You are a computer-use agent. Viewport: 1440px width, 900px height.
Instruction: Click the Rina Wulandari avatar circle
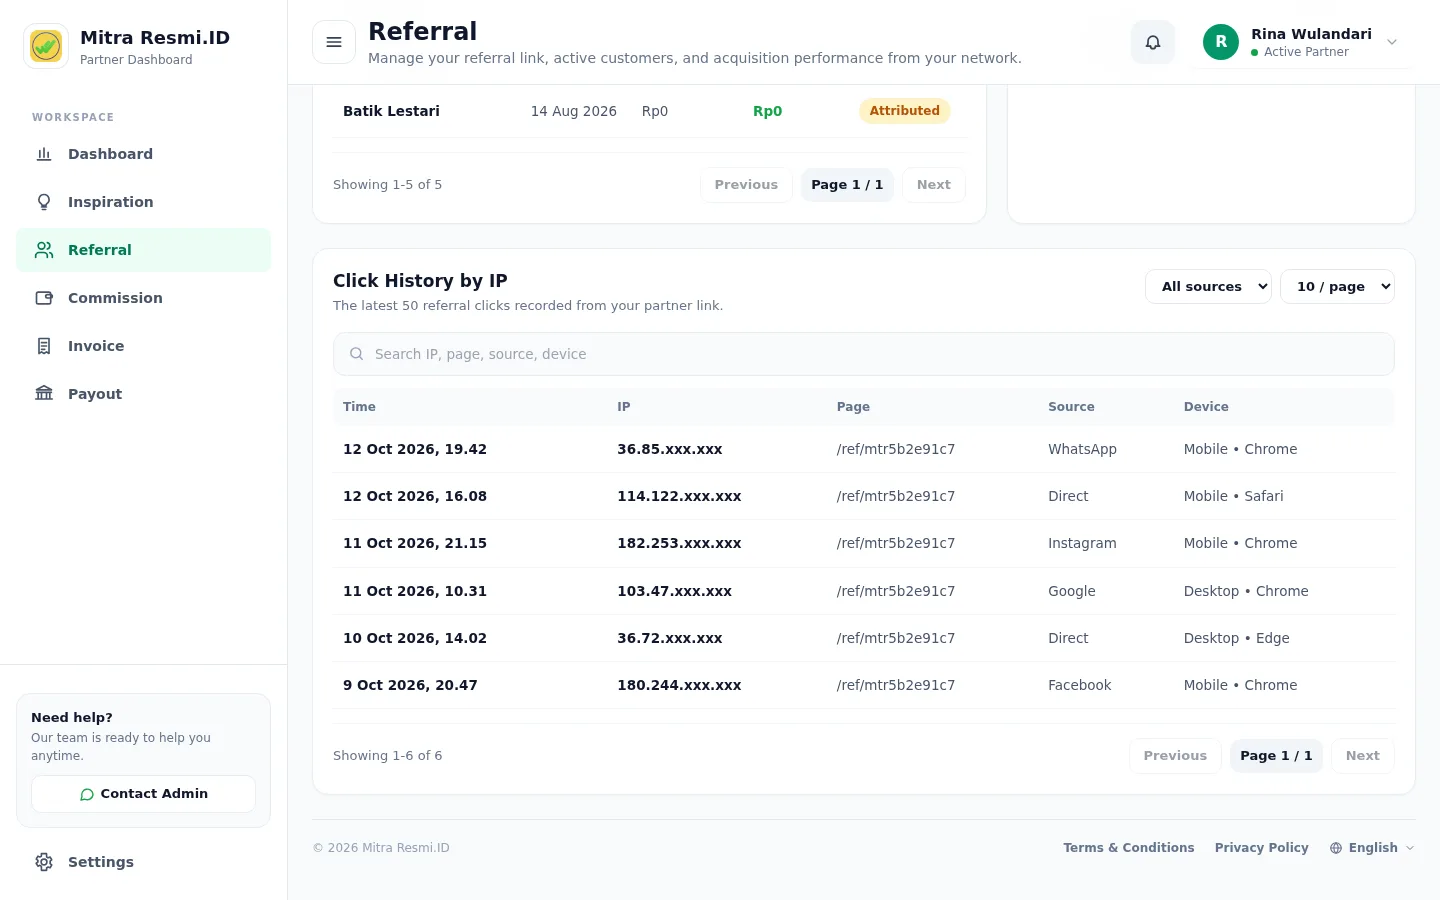pos(1221,42)
